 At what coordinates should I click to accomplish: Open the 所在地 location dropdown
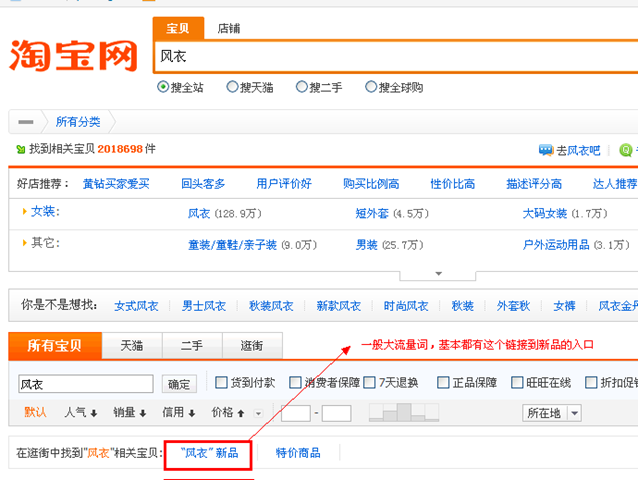pyautogui.click(x=555, y=413)
